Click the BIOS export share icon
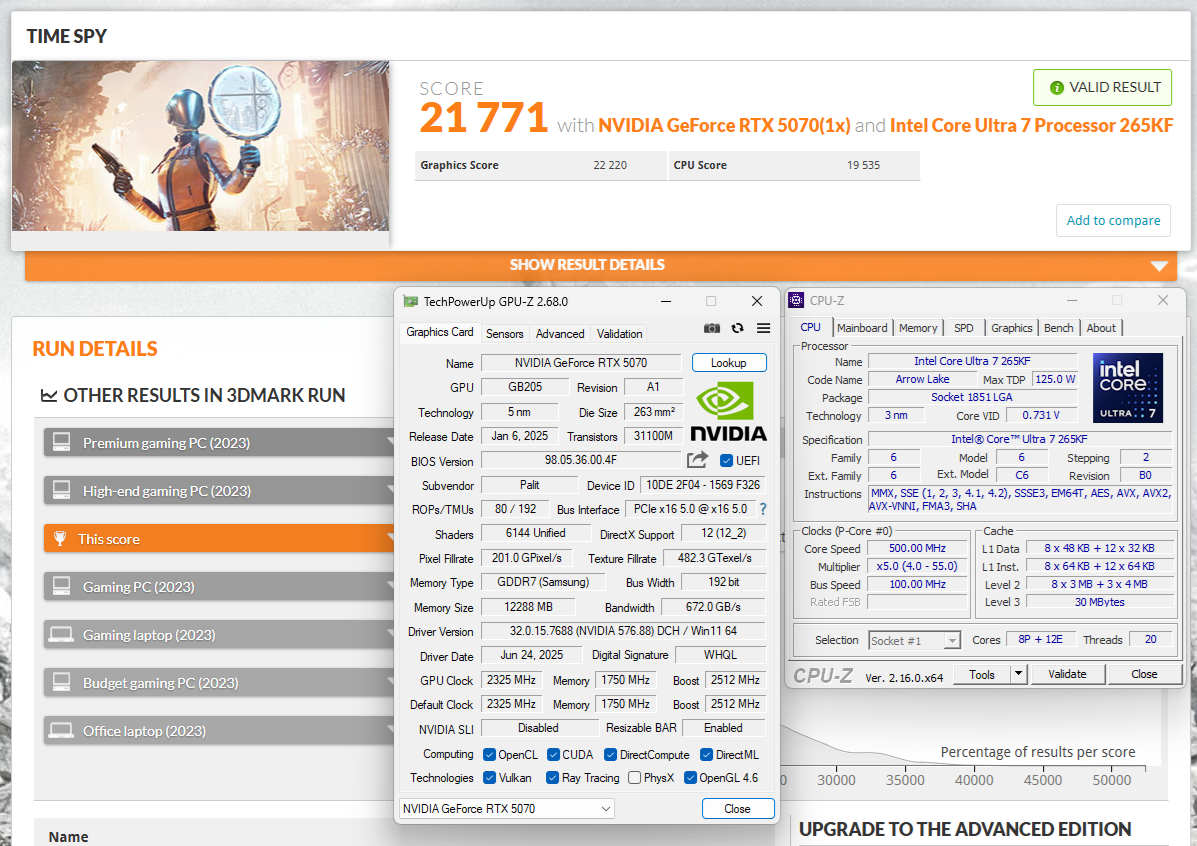Screen dimensions: 1197x846 [697, 460]
